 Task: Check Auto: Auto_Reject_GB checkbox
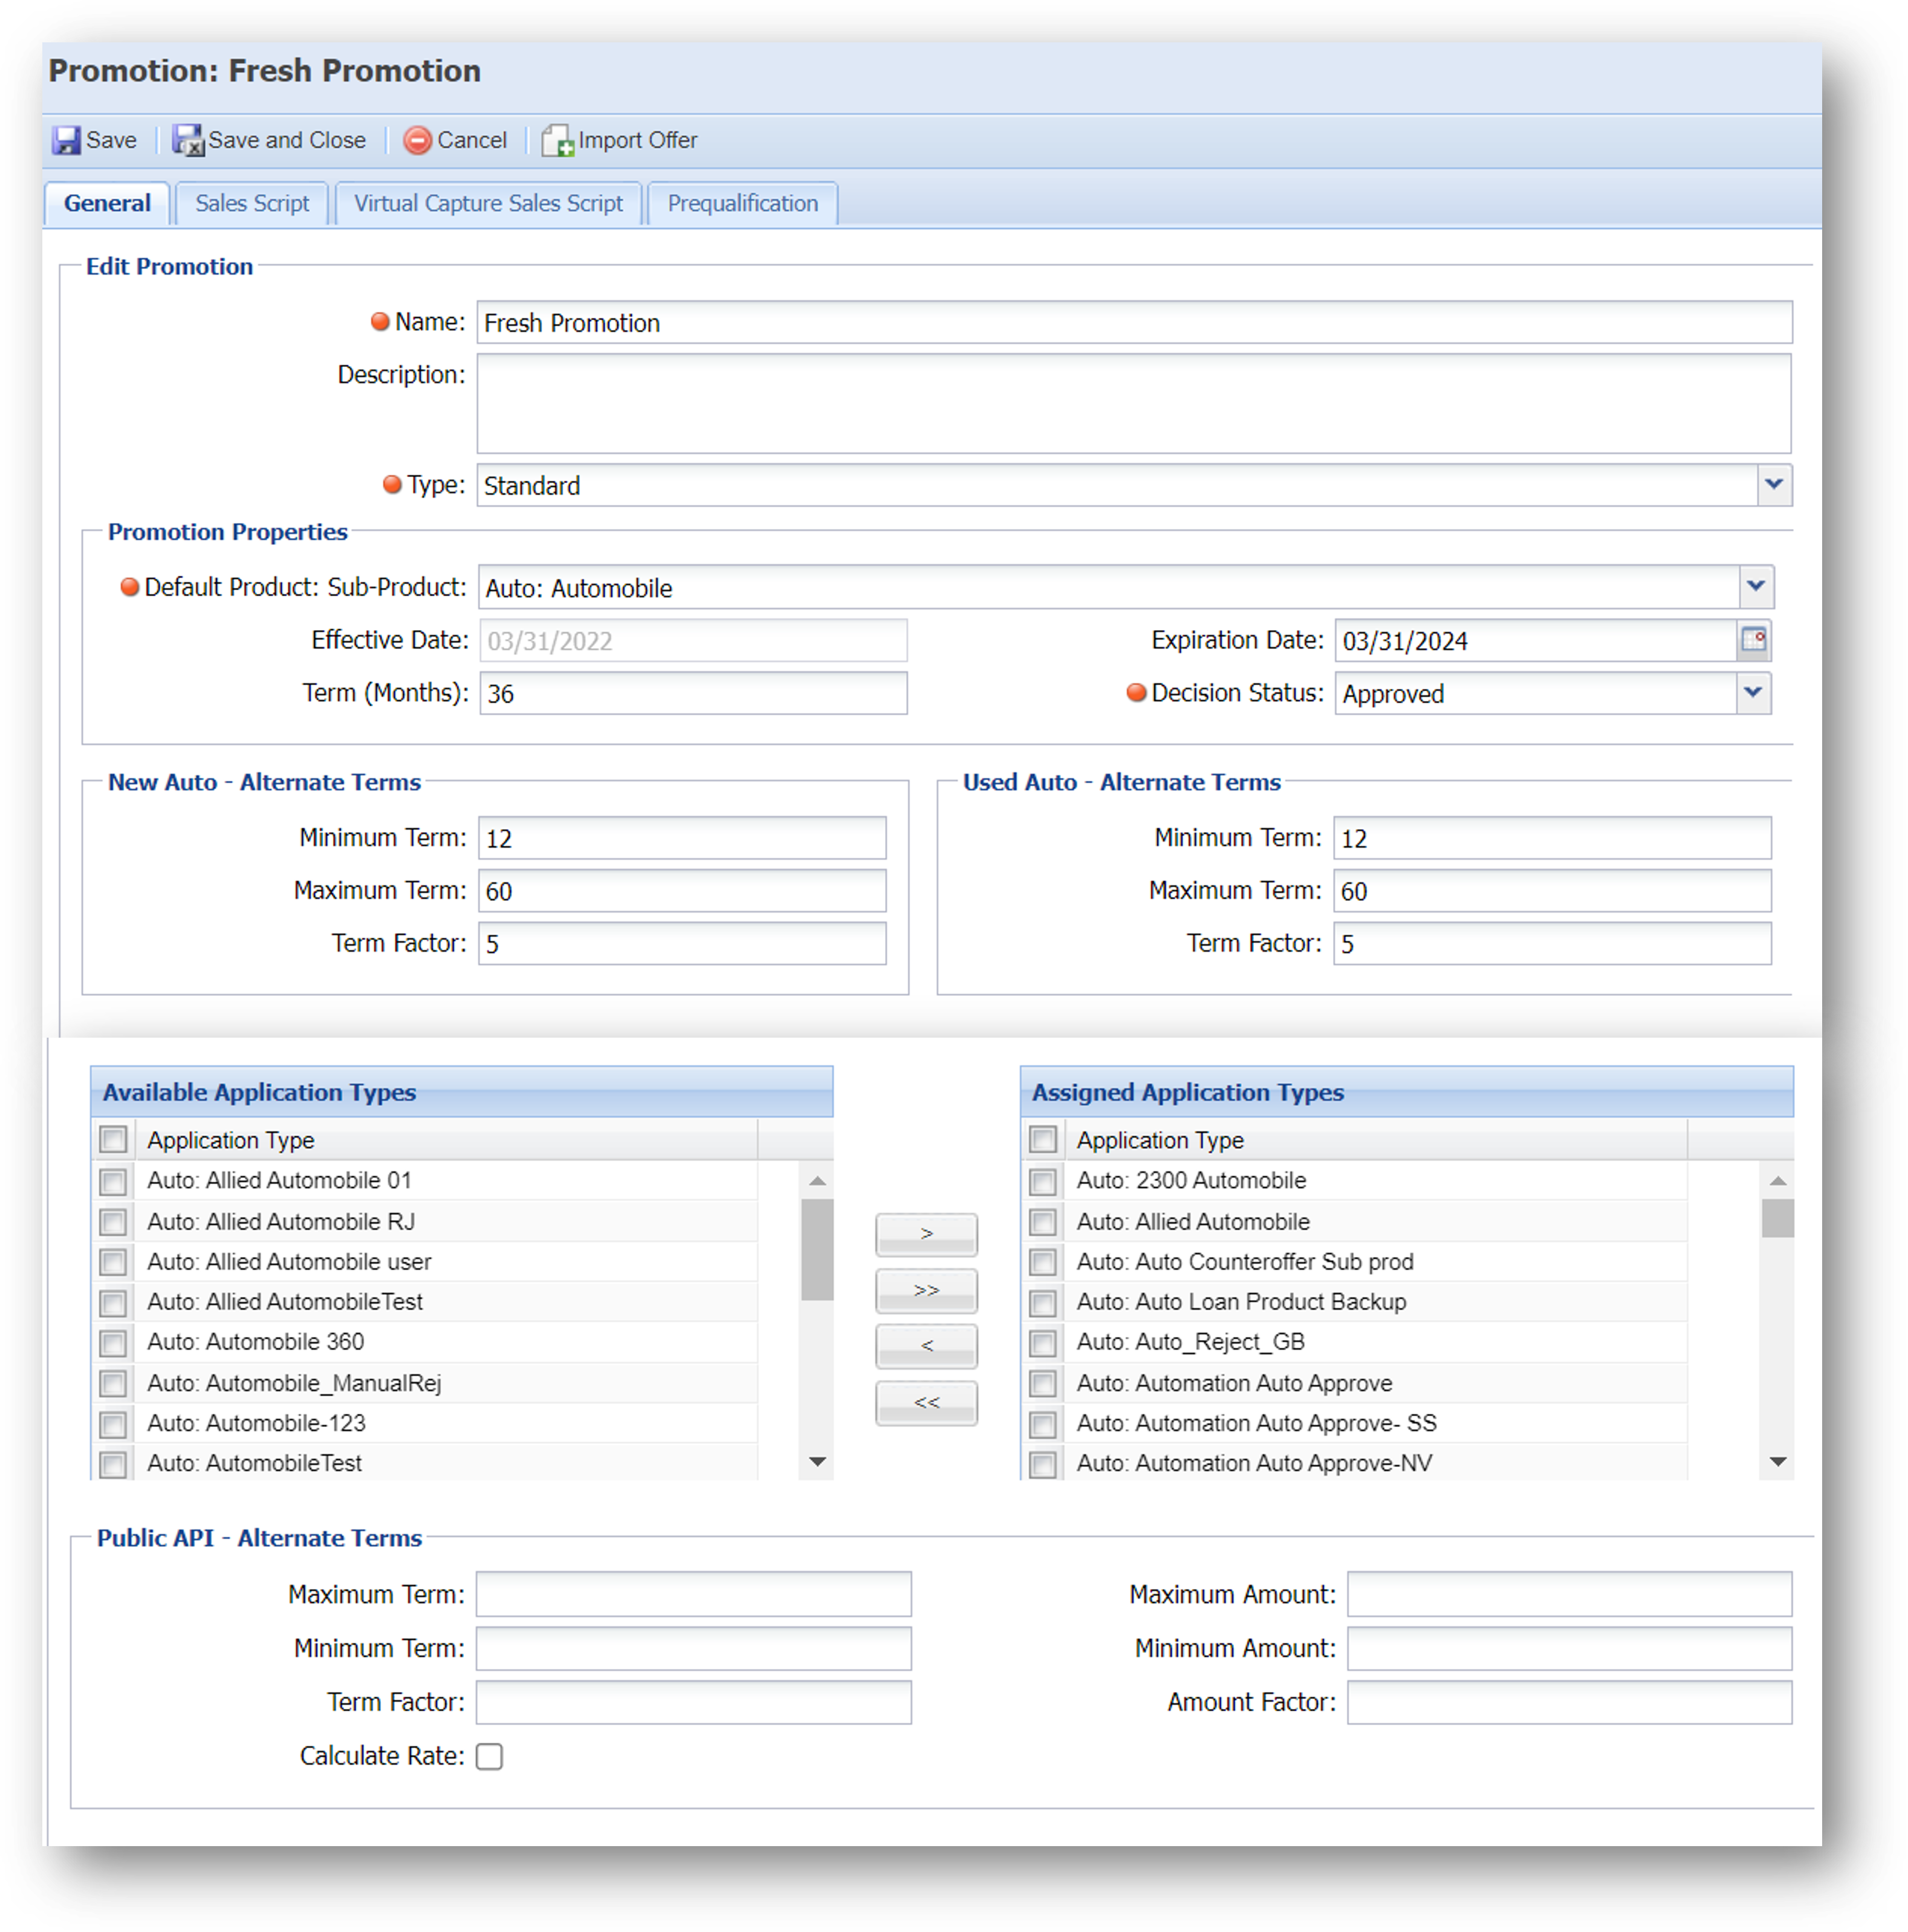(x=1043, y=1342)
